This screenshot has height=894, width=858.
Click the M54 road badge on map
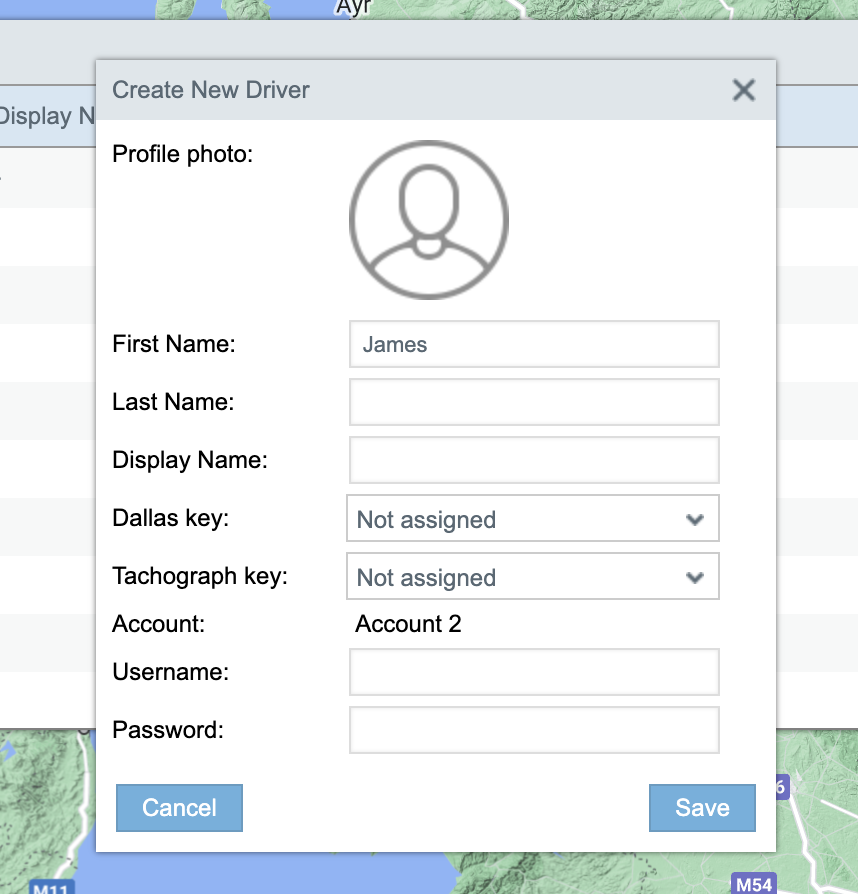point(753,884)
